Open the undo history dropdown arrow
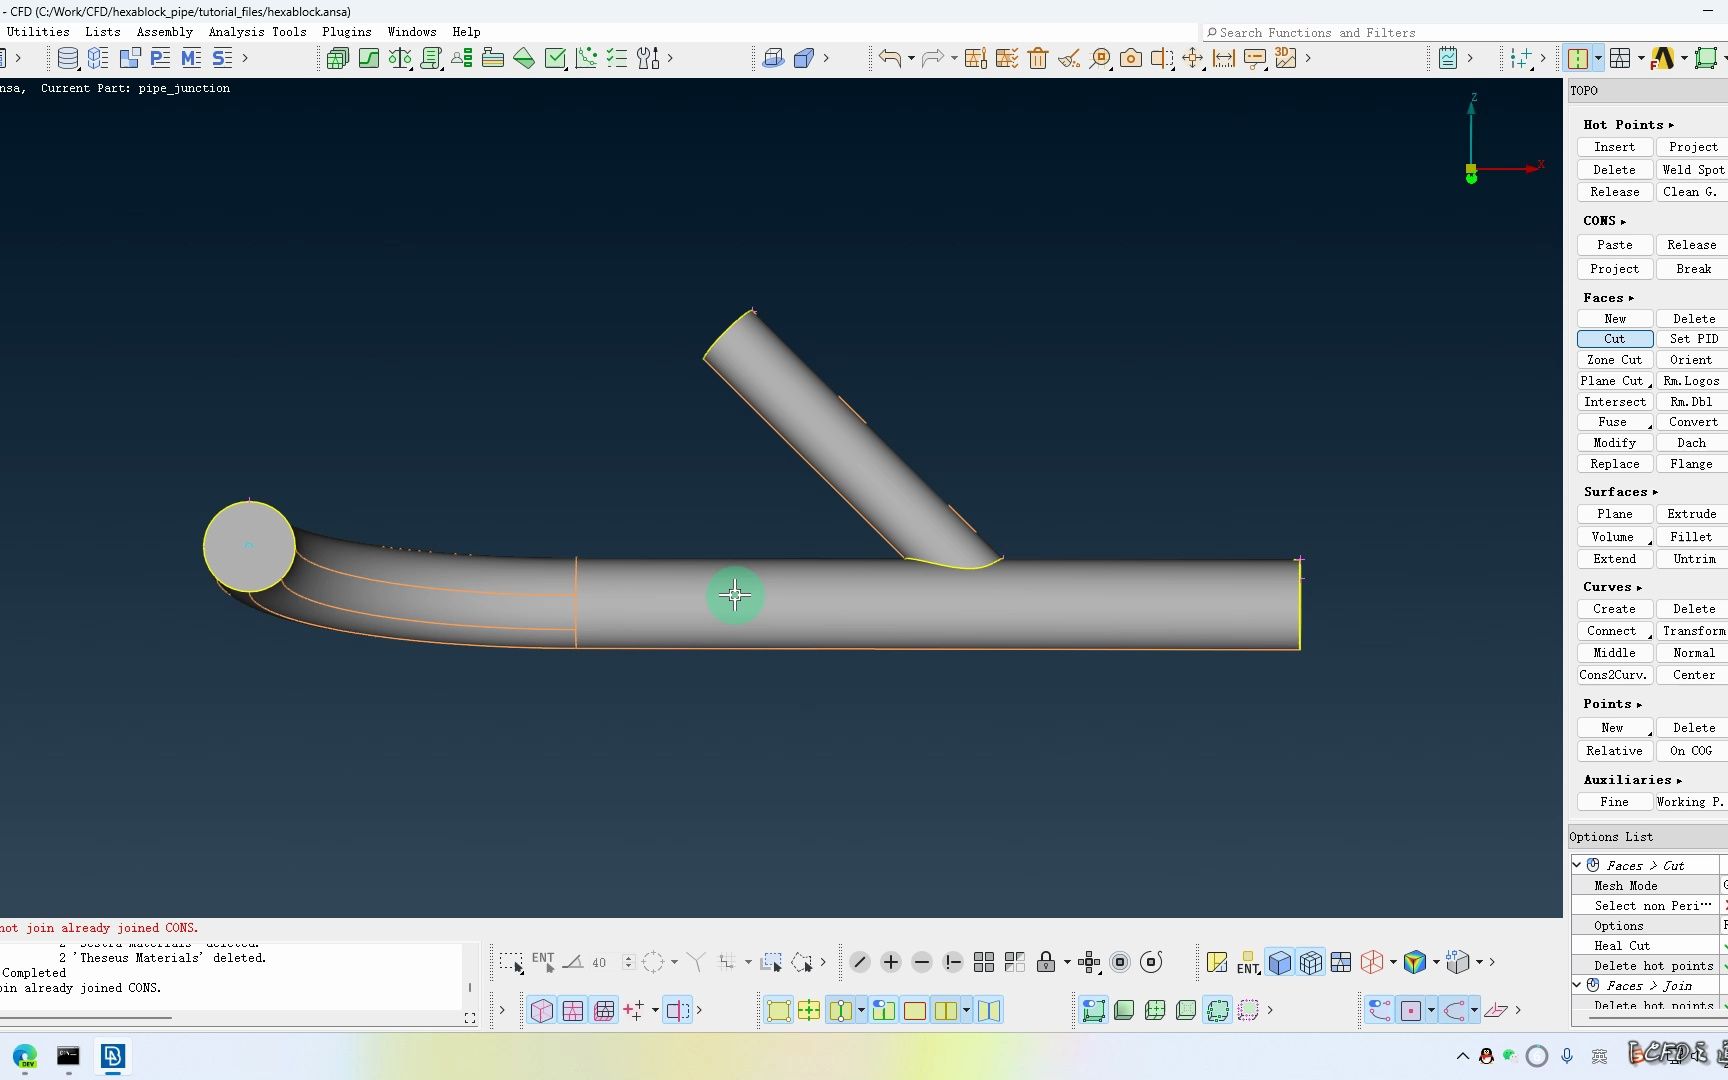Screen dimensions: 1728x1080 [911, 58]
